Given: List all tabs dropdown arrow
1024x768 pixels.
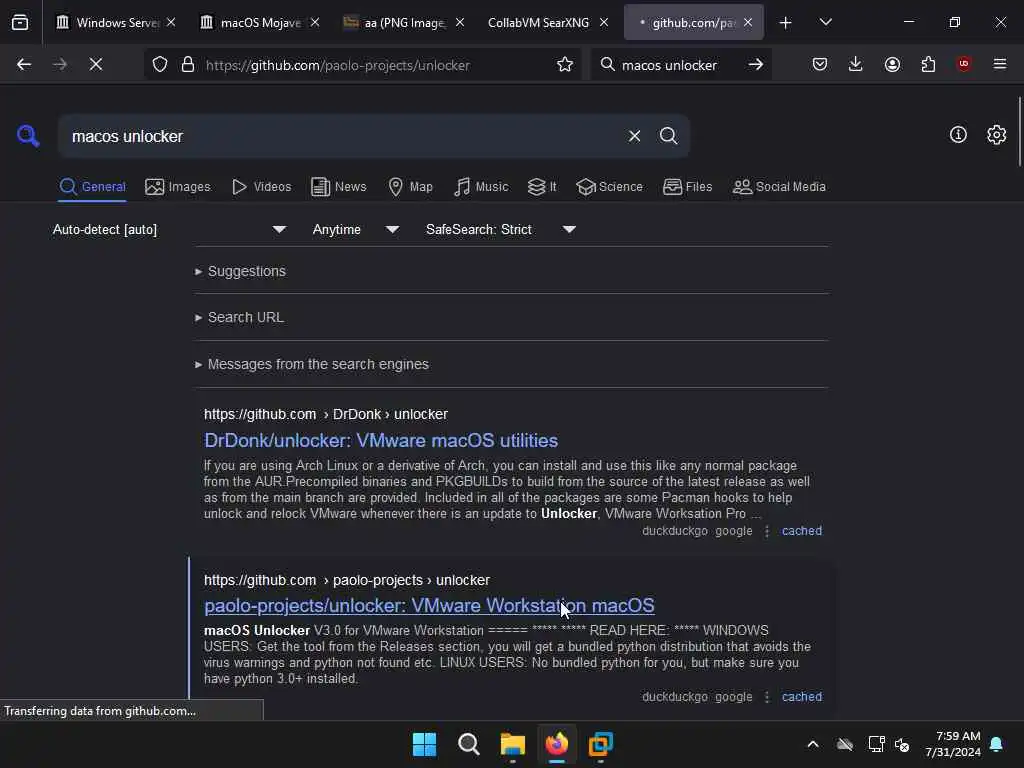Looking at the screenshot, I should (825, 22).
